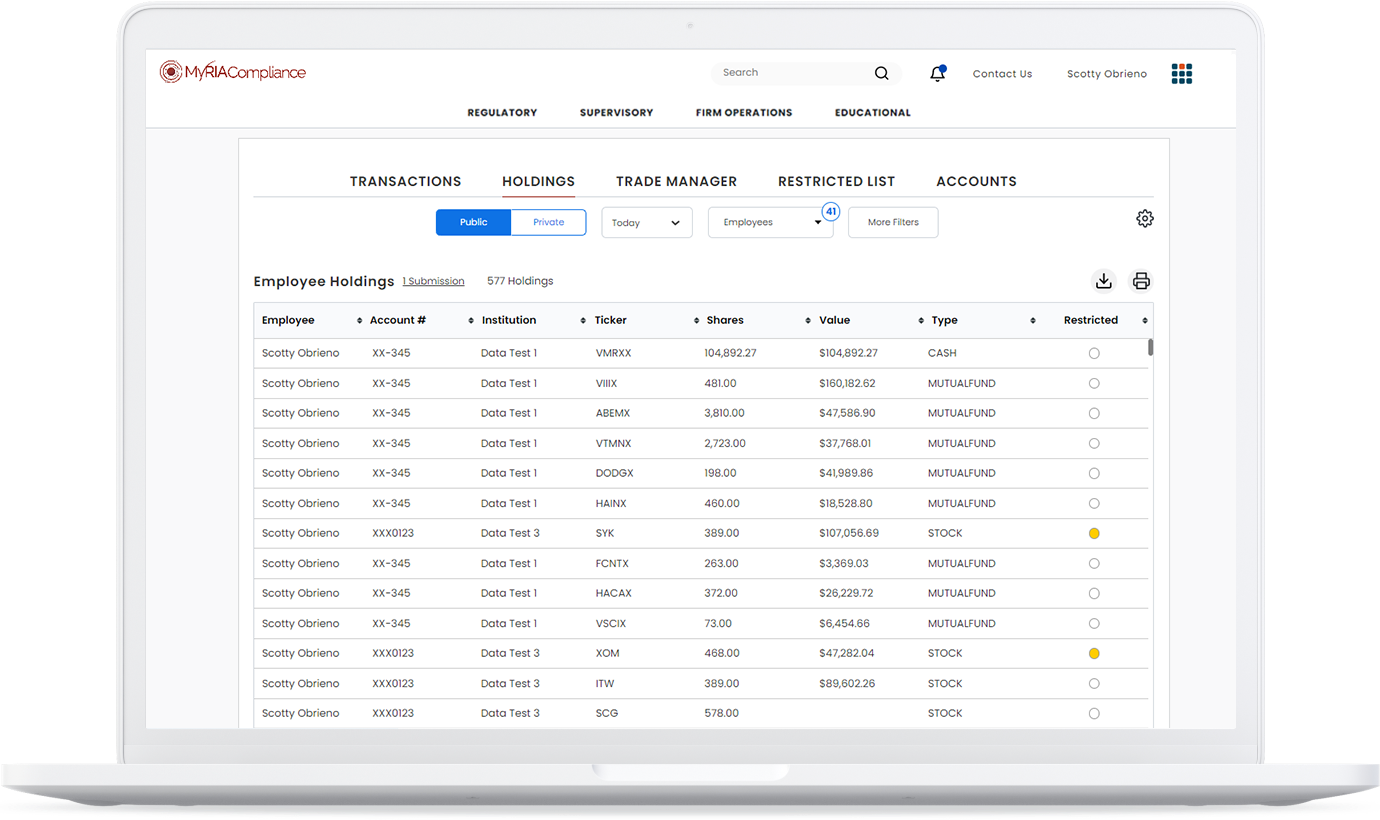Screen dimensions: 1380x820
Task: Expand the Employees filter dropdown
Action: click(770, 222)
